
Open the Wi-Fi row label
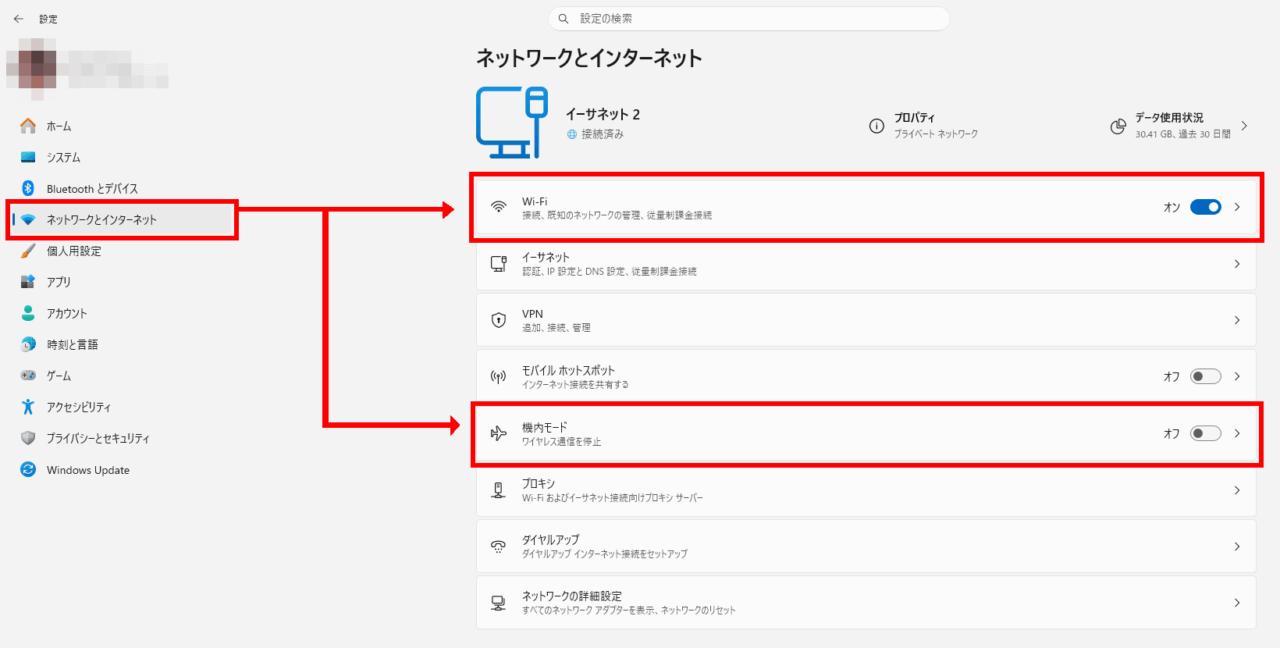pos(534,201)
